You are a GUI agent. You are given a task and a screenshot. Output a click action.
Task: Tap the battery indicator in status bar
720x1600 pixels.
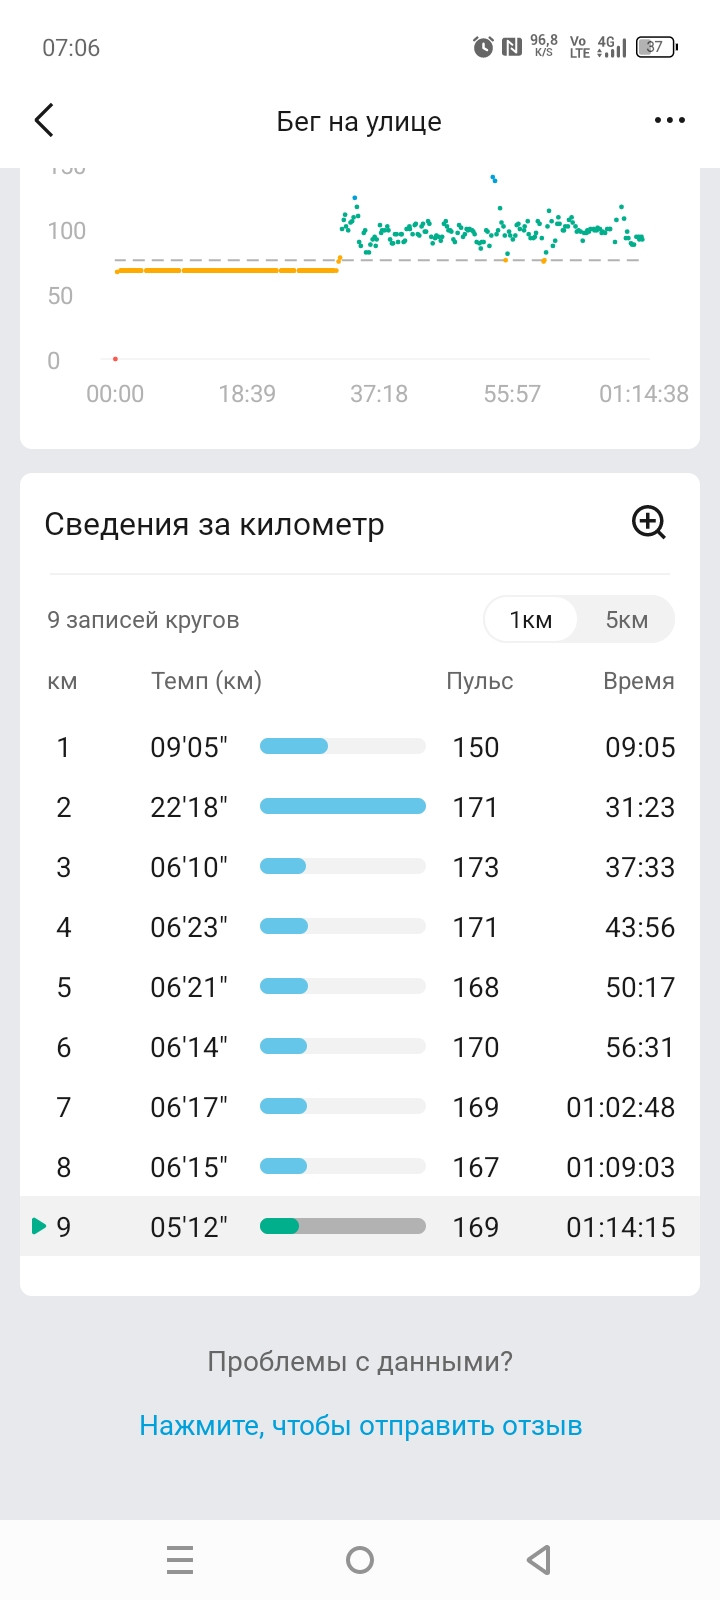coord(657,47)
